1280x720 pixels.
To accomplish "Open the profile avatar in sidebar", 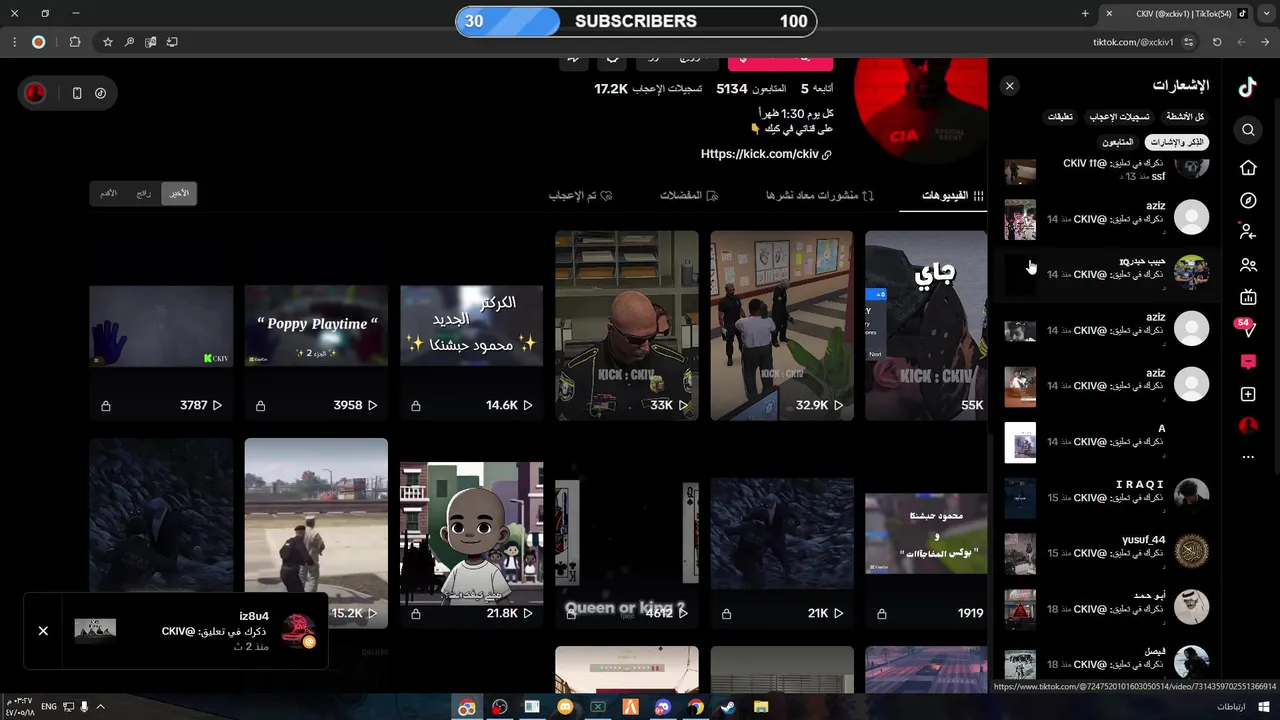I will (x=1248, y=426).
